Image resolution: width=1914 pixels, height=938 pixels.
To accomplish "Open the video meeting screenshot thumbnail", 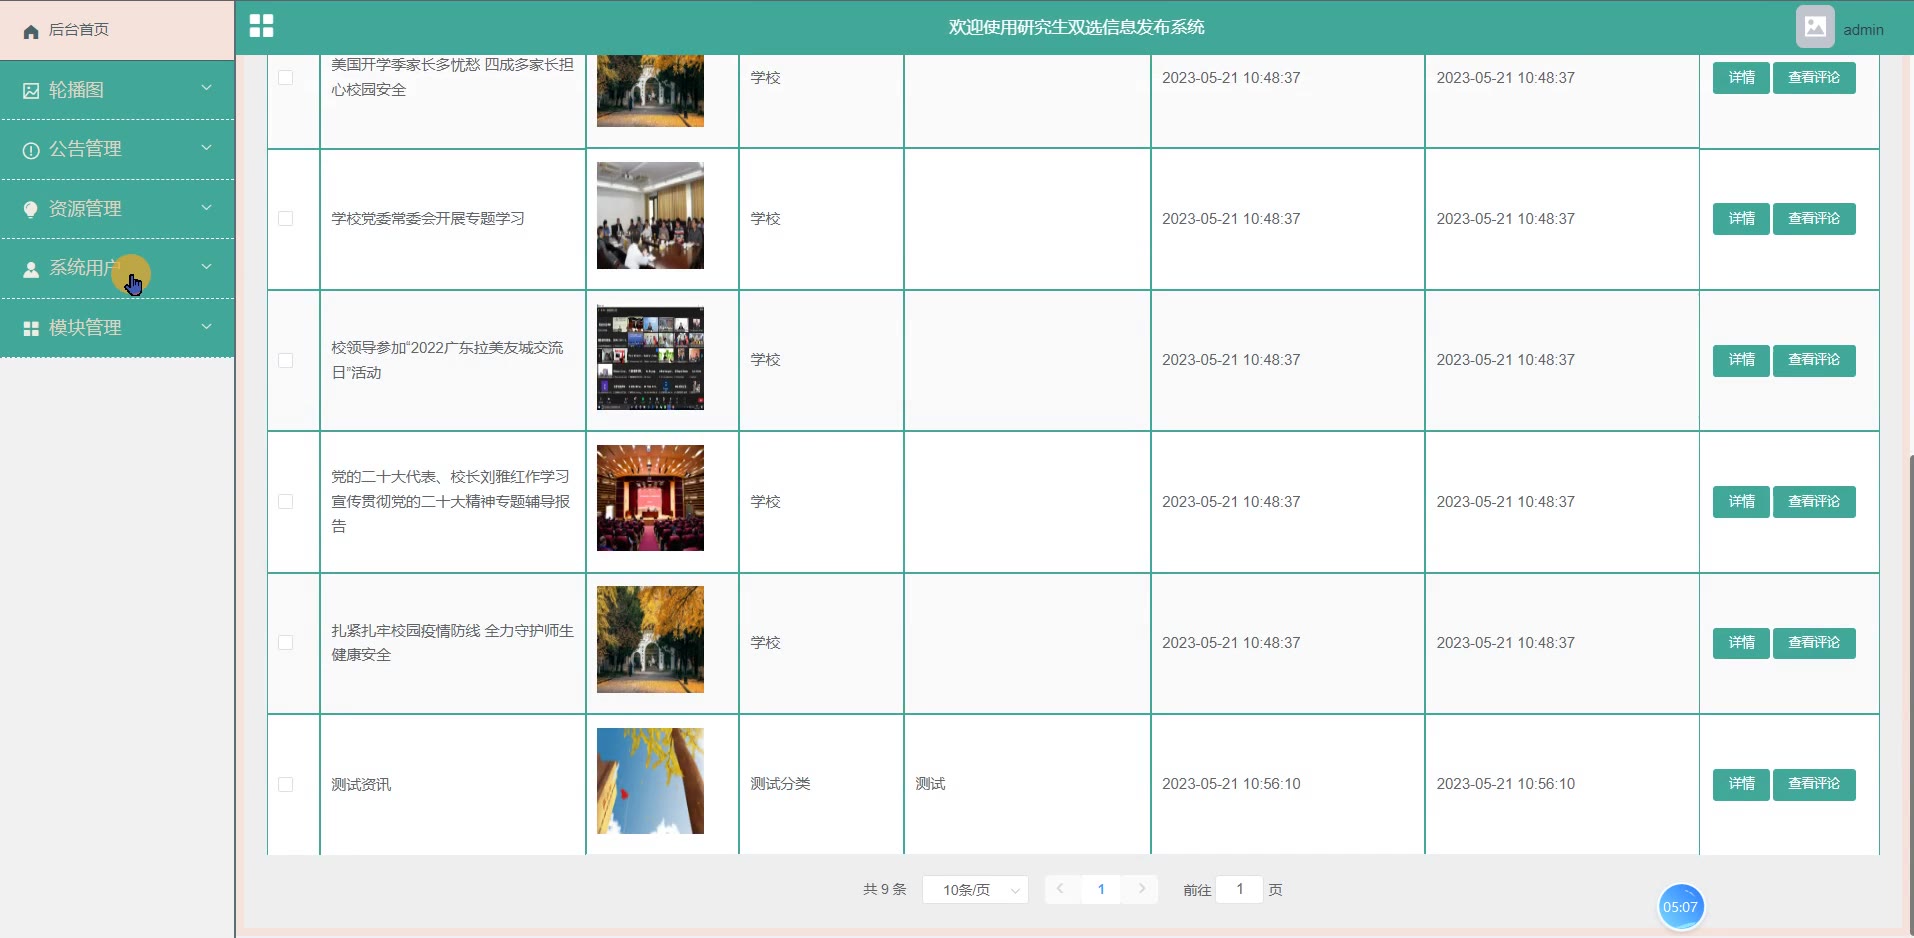I will tap(650, 358).
